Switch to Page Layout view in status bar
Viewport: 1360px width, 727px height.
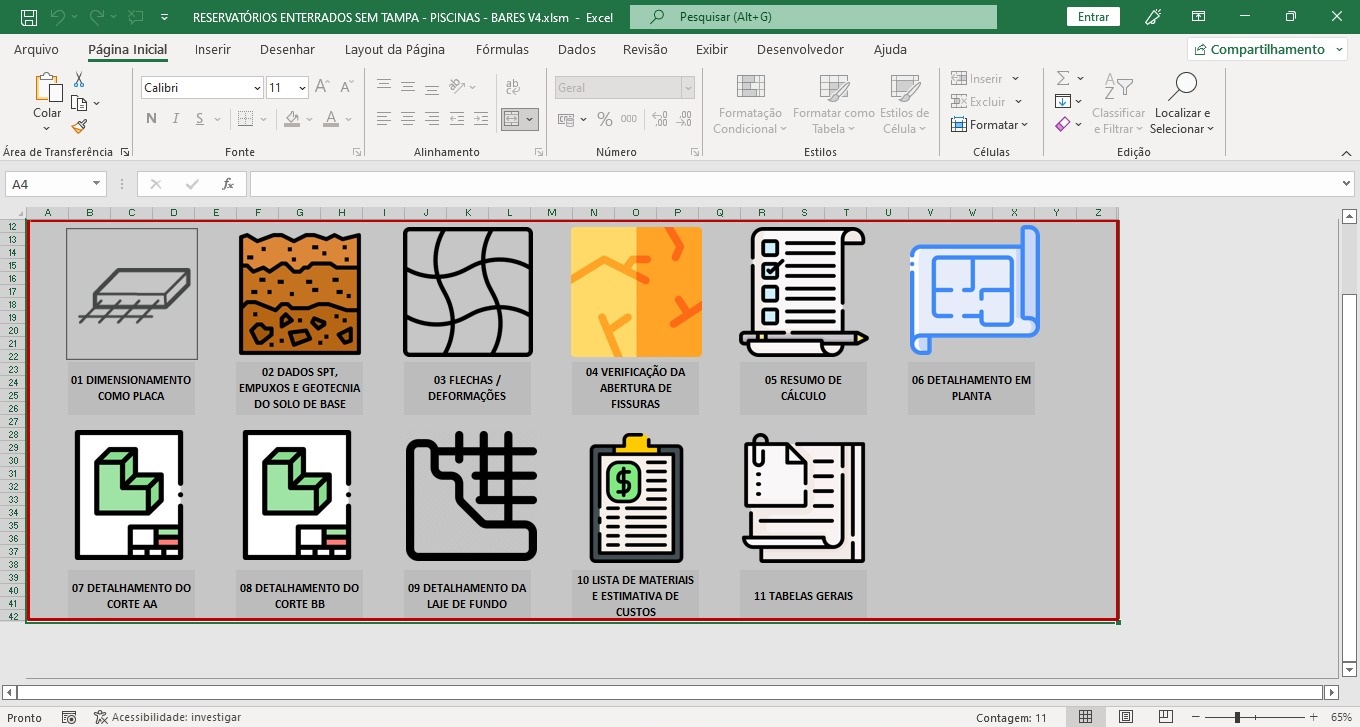pyautogui.click(x=1125, y=717)
